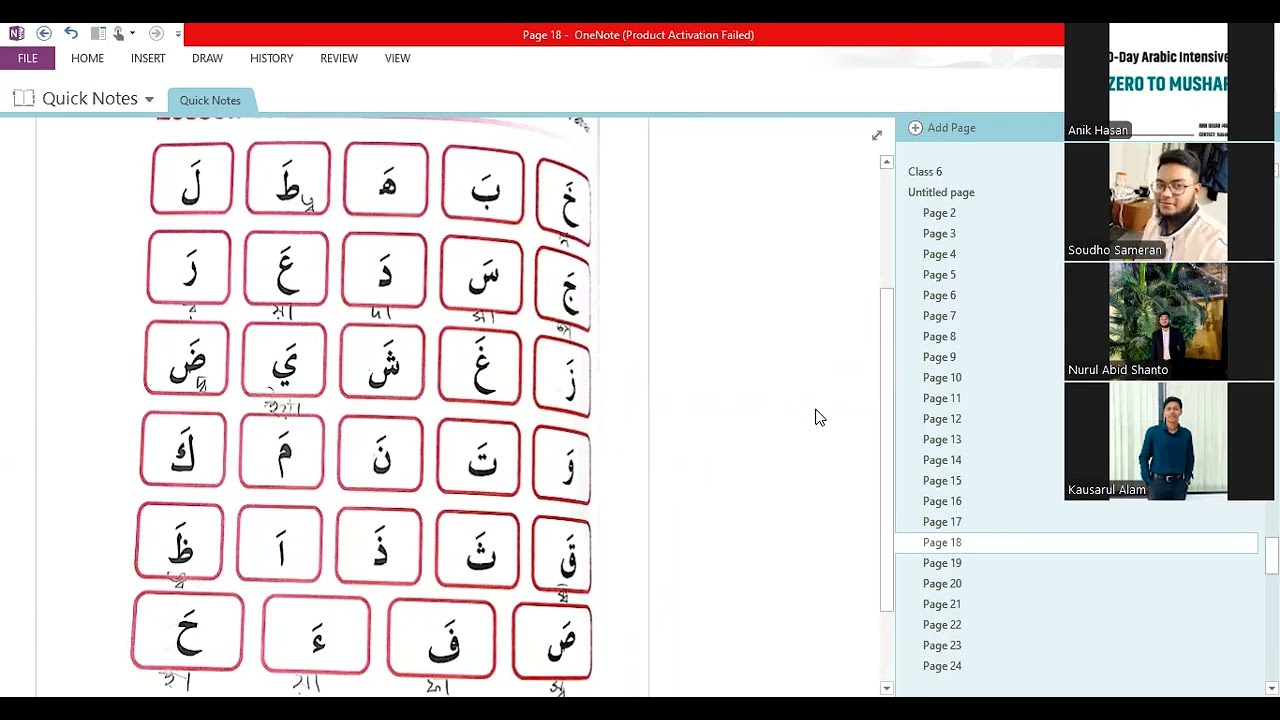Click the notebook icon beside Quick Notes

pos(24,98)
